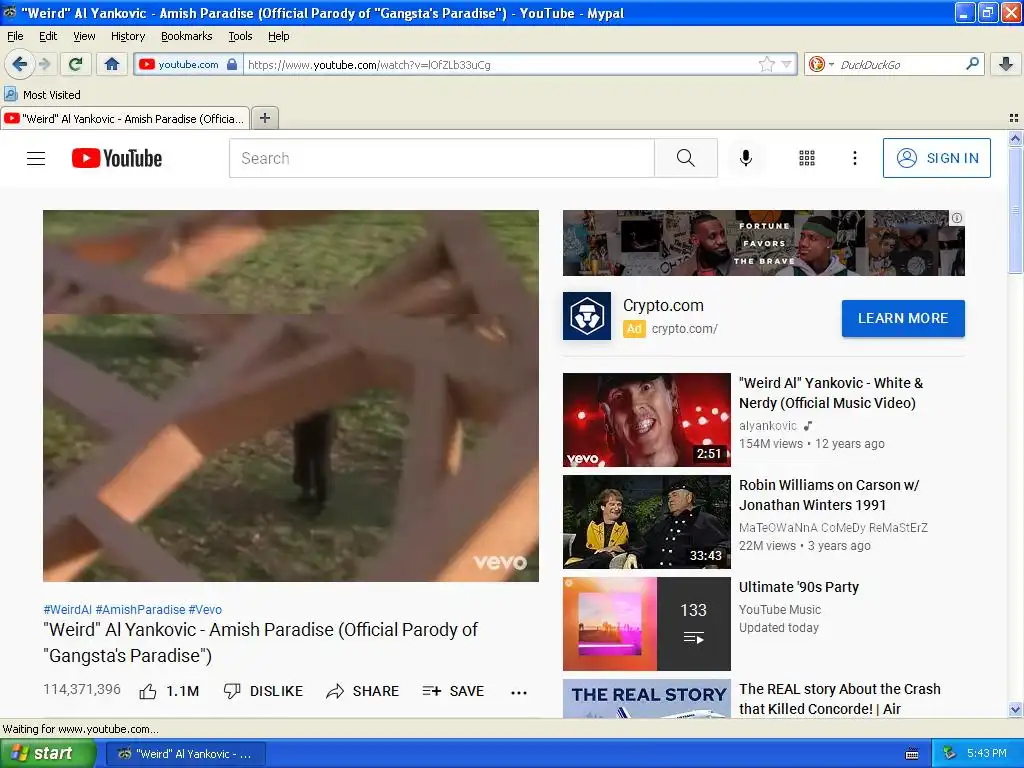Click the browser forward arrow
The image size is (1024, 768).
click(45, 64)
